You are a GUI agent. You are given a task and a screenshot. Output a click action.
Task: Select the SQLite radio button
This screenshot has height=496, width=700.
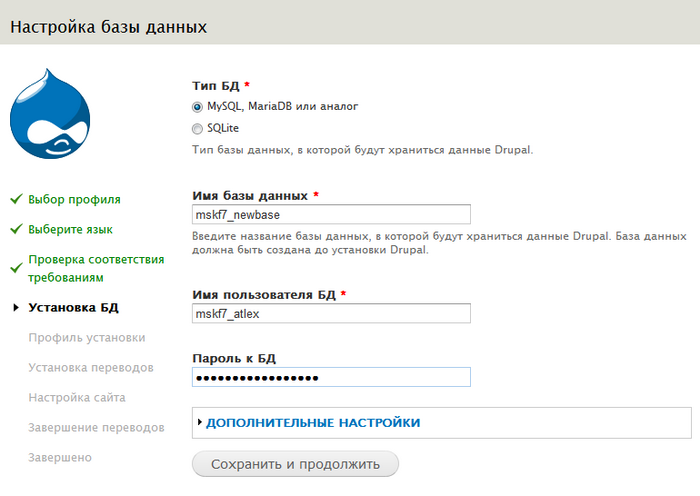click(197, 129)
